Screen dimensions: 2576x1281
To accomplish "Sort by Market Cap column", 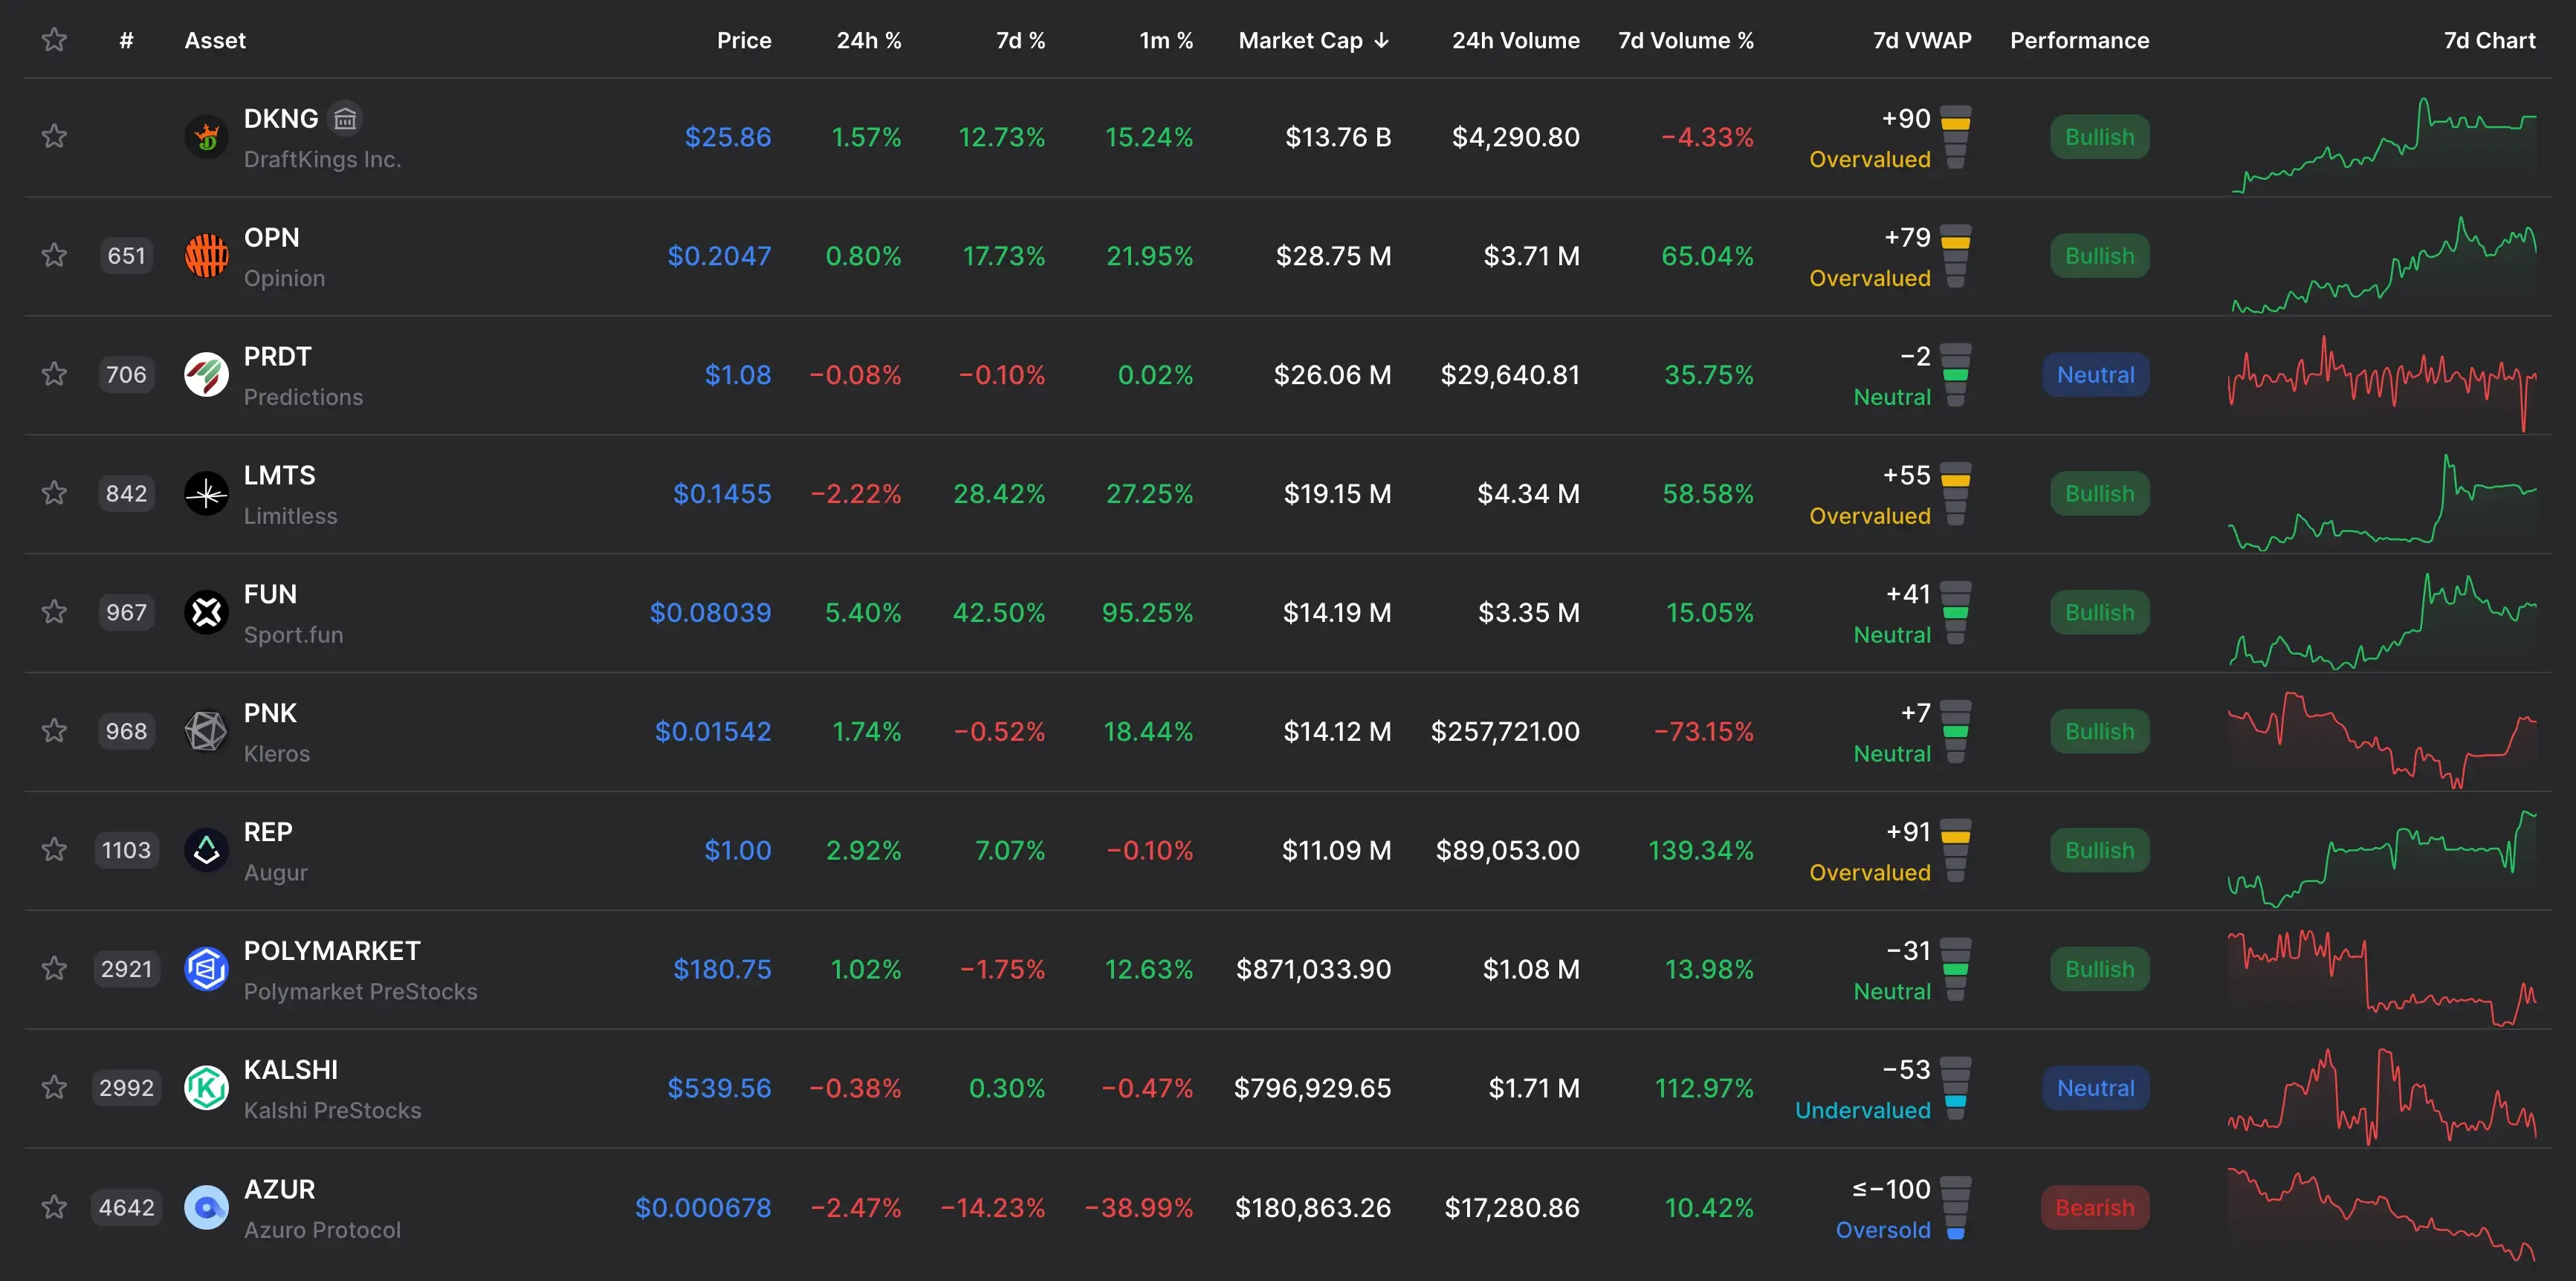I will tap(1314, 40).
